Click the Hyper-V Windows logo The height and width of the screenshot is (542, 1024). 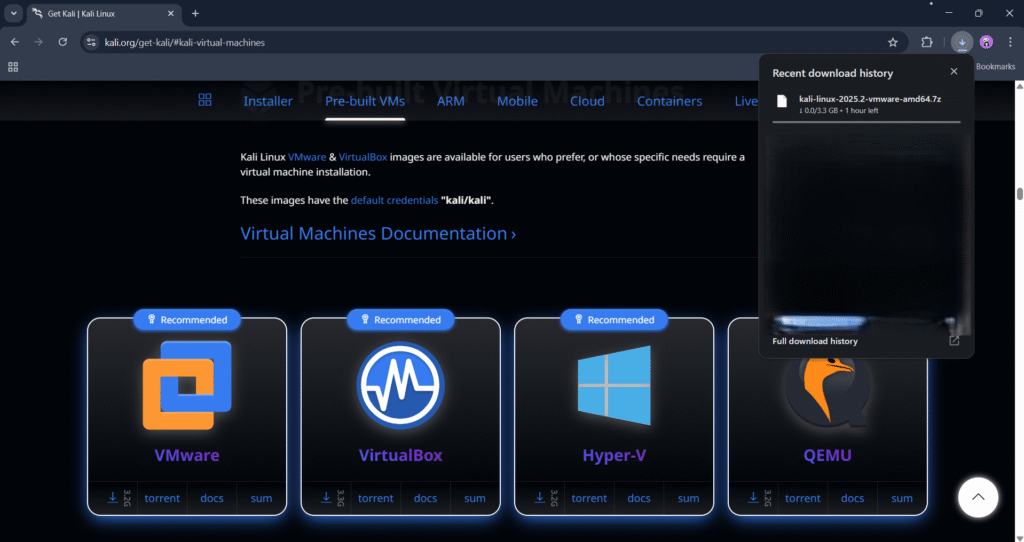click(614, 386)
